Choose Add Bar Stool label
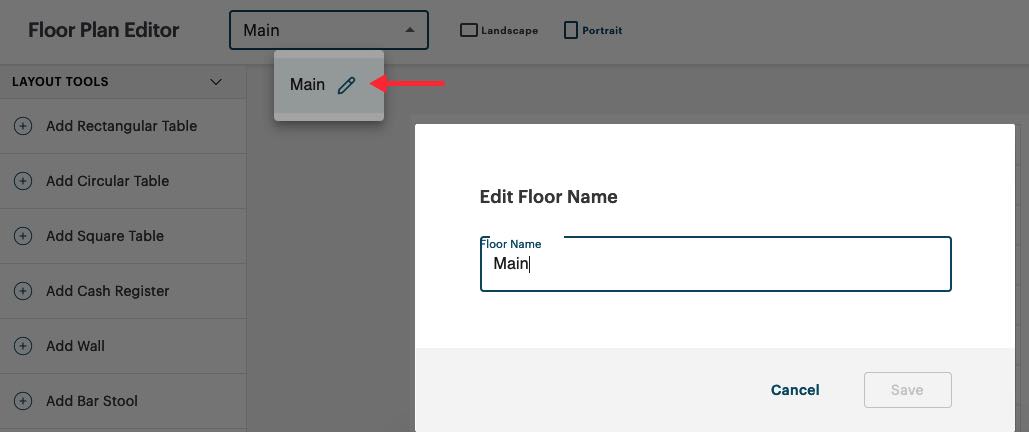The height and width of the screenshot is (432, 1029). (92, 401)
